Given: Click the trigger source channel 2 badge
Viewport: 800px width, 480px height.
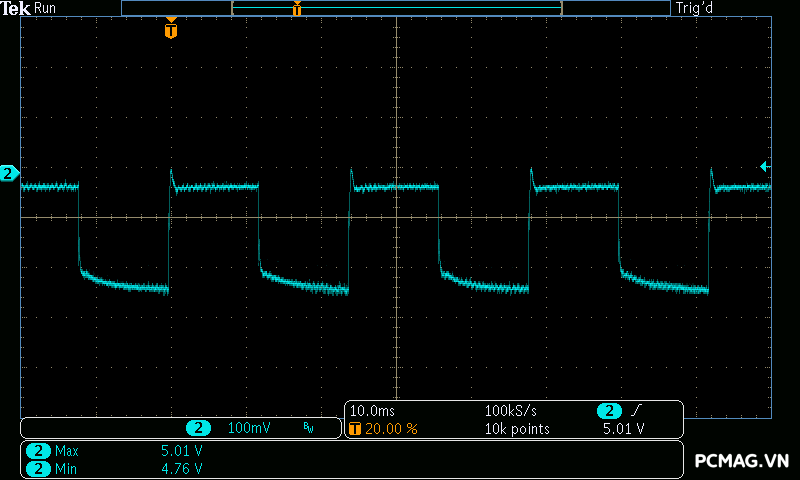Looking at the screenshot, I should pos(609,411).
